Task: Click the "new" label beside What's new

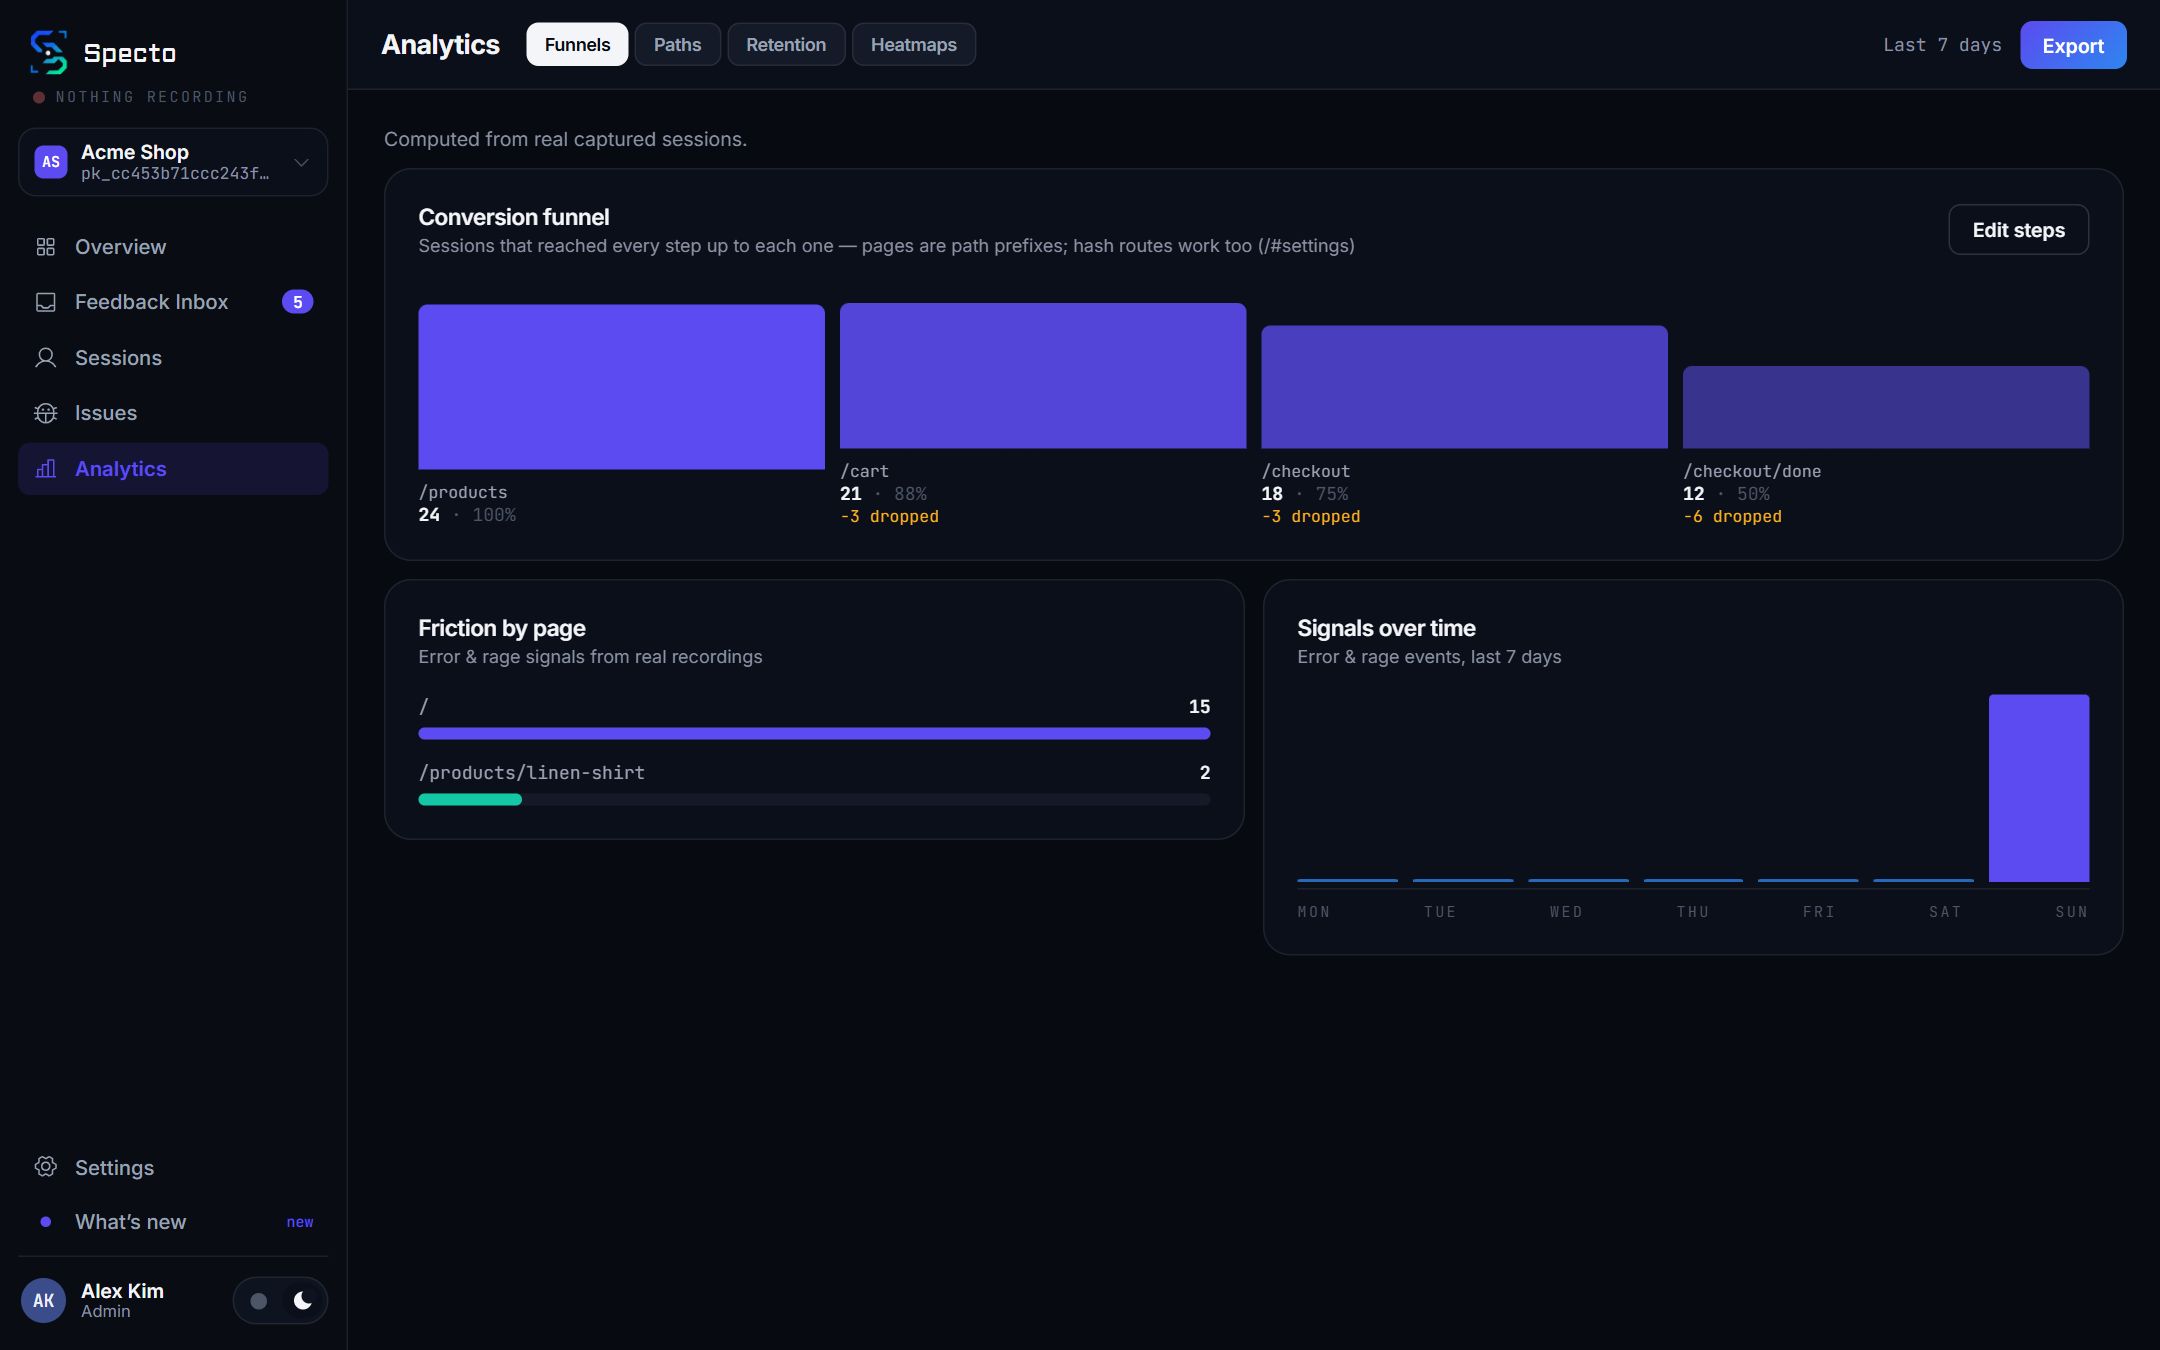Action: pyautogui.click(x=300, y=1222)
